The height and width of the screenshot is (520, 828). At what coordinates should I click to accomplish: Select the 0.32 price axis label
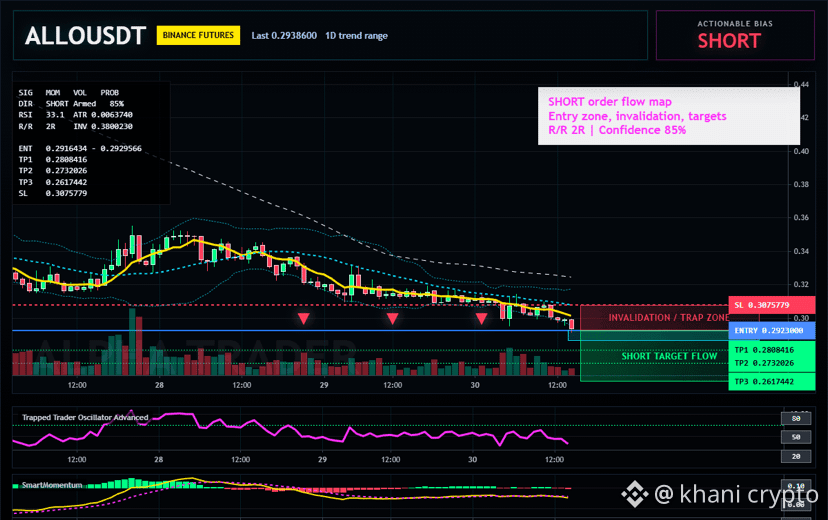[x=801, y=285]
